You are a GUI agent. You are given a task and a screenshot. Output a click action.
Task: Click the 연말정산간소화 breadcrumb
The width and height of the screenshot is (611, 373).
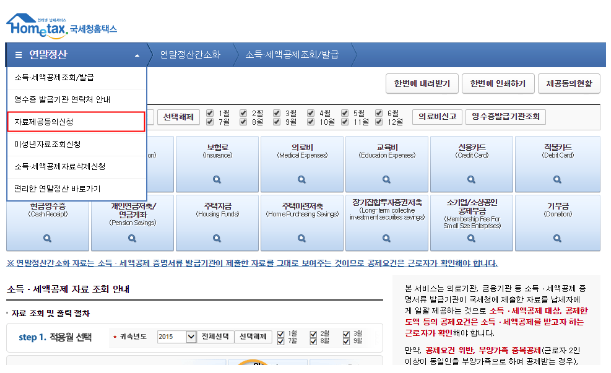point(190,55)
